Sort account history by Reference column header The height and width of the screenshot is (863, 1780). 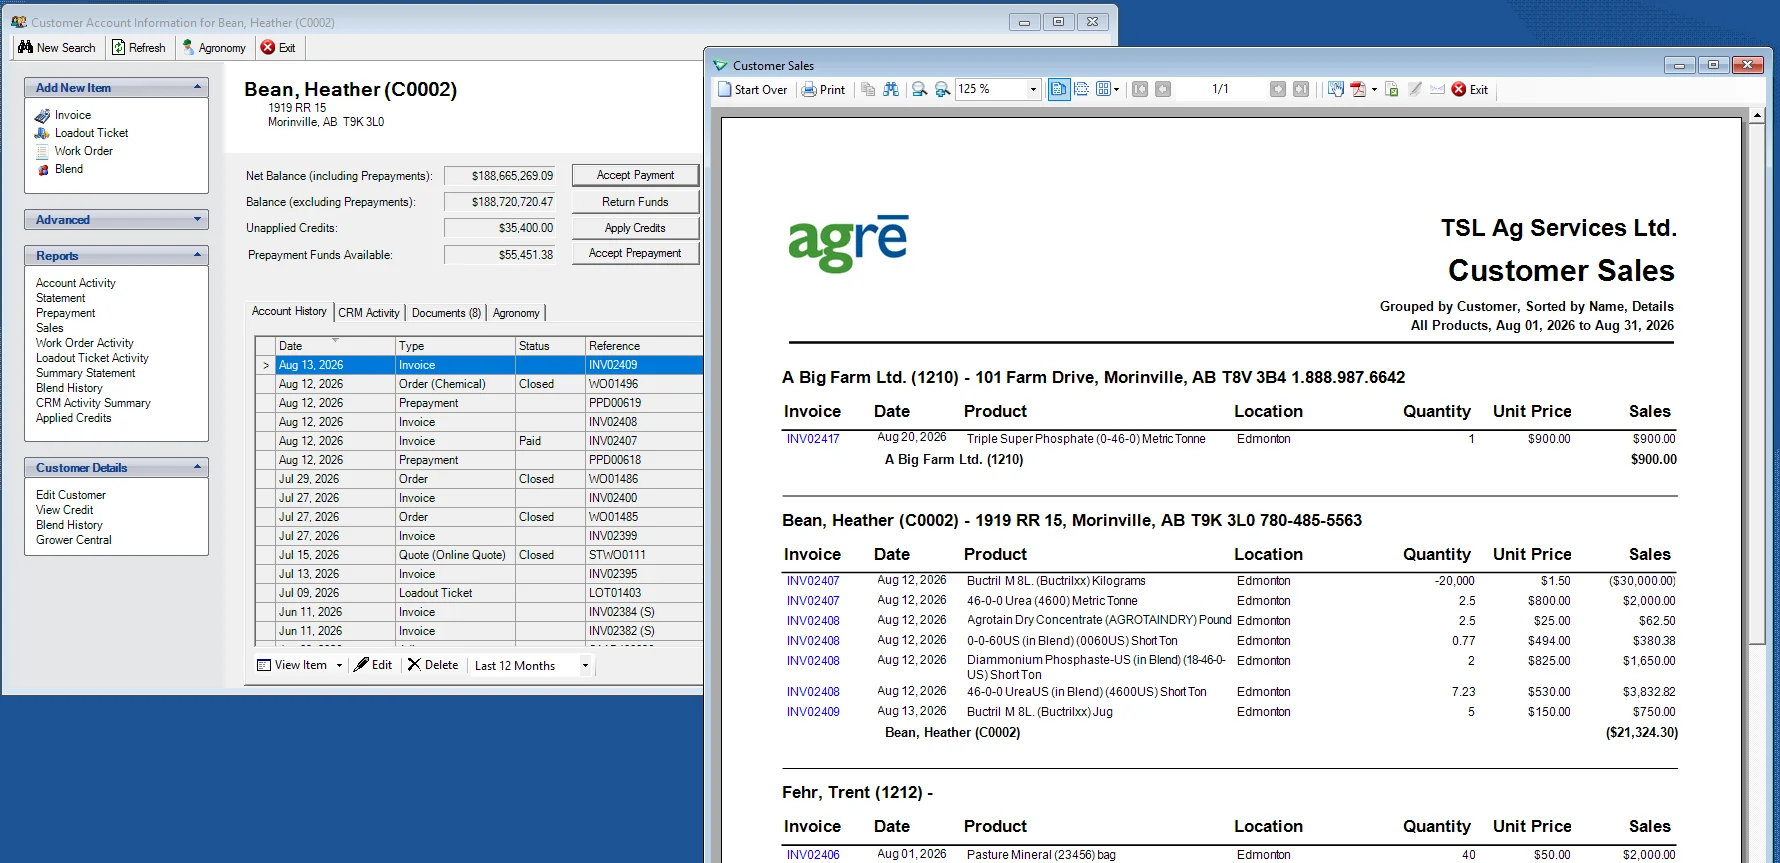click(x=644, y=346)
